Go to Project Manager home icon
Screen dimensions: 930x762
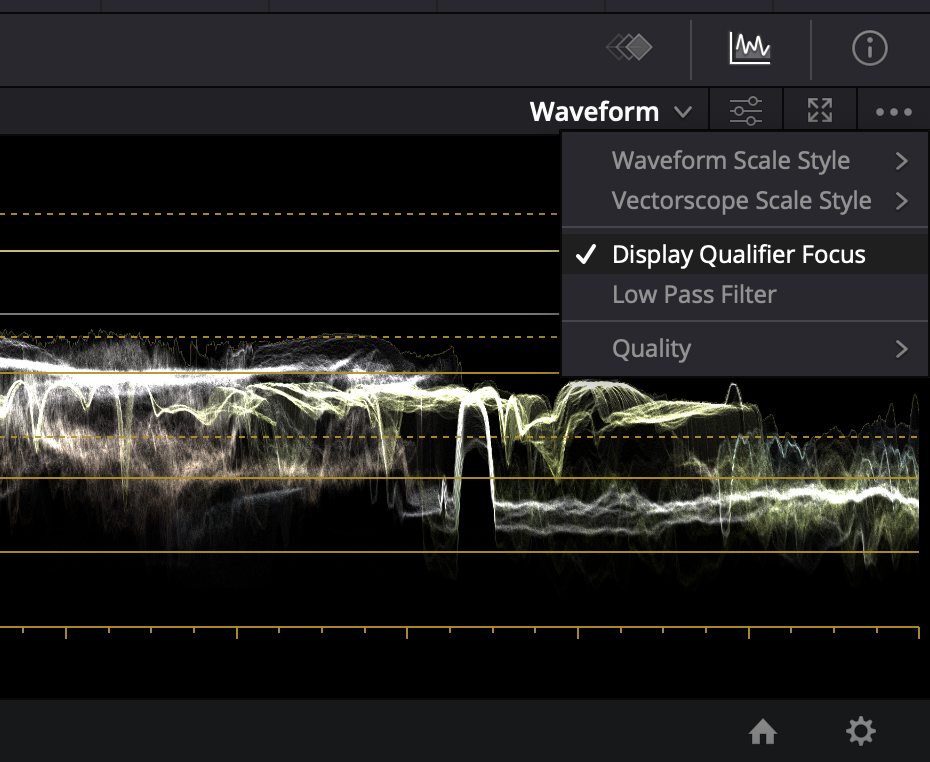point(763,733)
